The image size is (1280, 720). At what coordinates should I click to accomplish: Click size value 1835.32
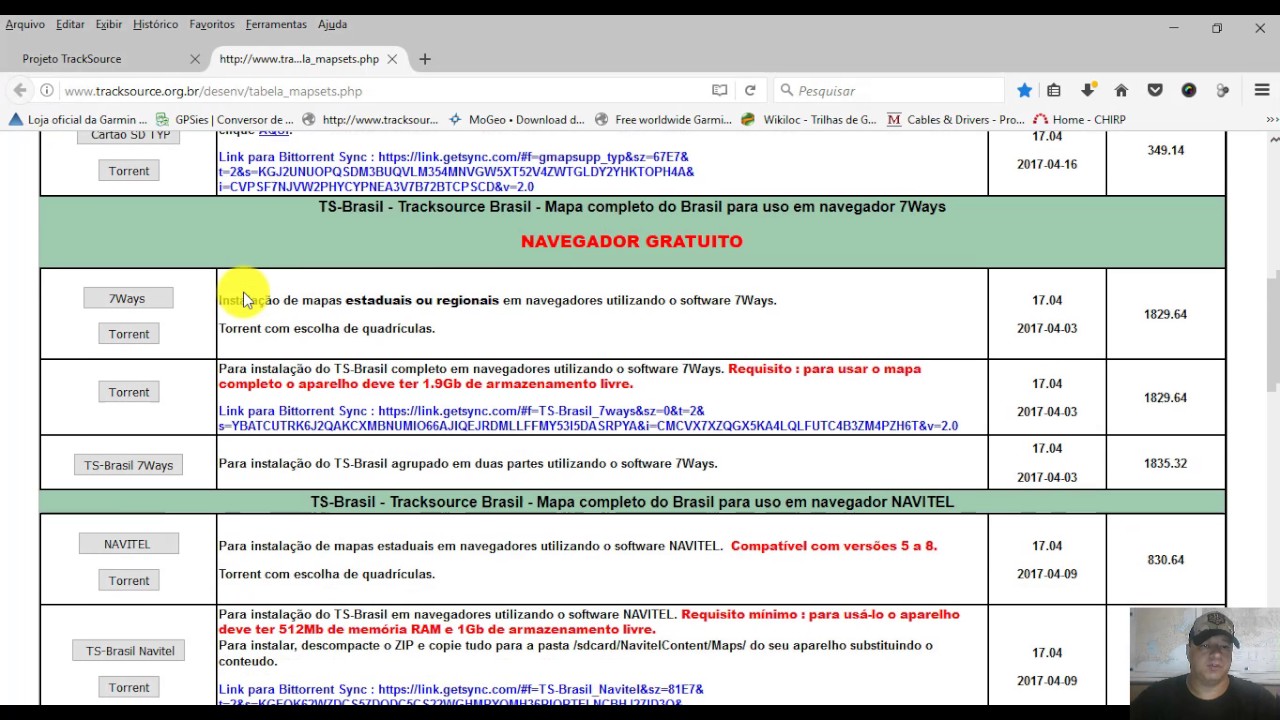pos(1165,463)
